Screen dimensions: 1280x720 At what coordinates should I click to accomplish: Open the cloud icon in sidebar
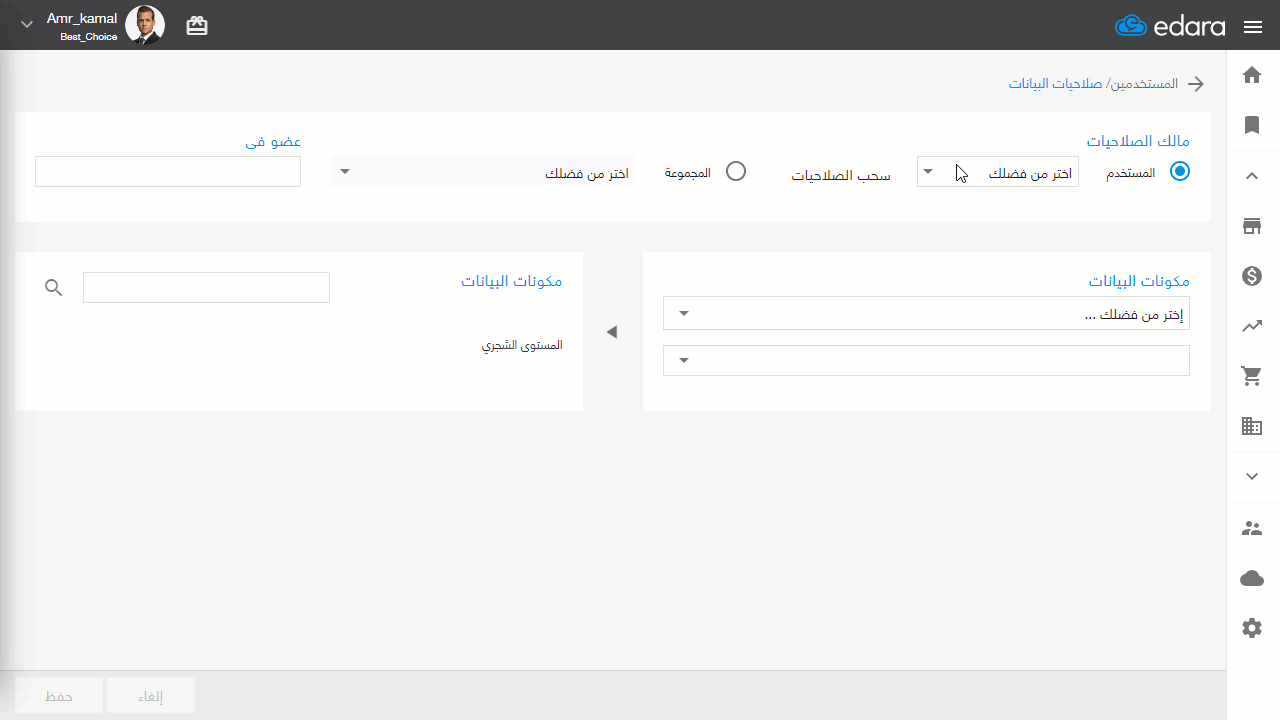click(x=1252, y=578)
